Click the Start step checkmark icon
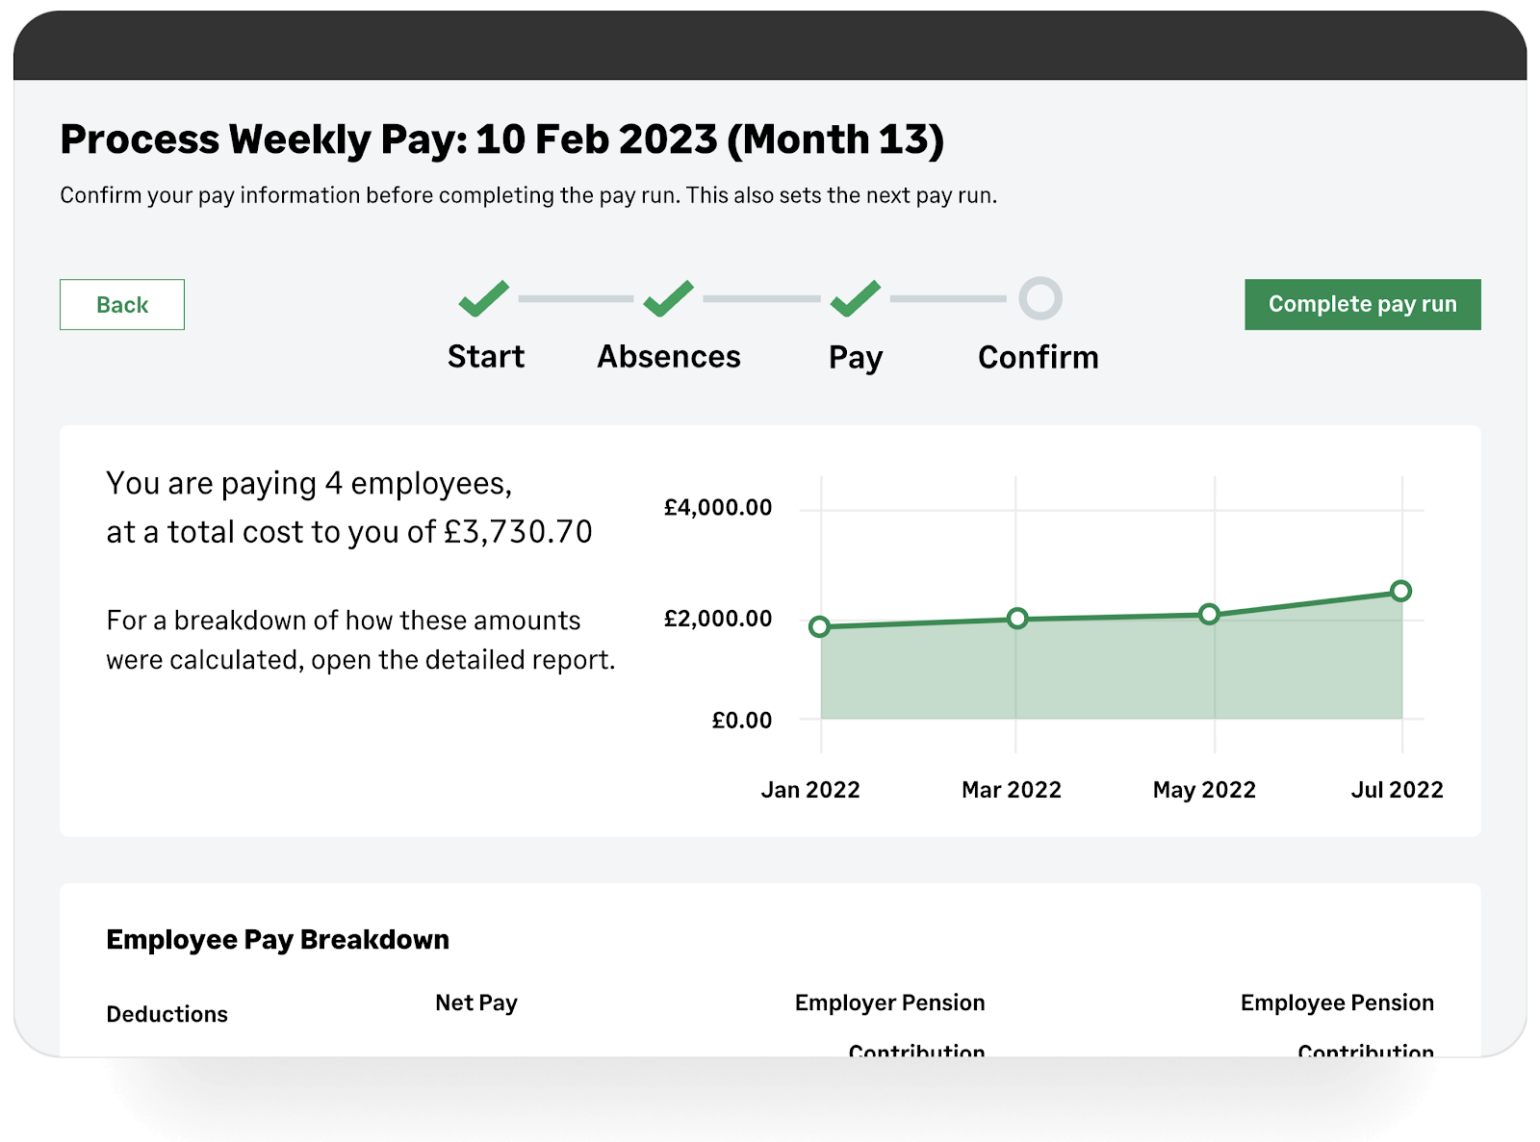The image size is (1540, 1142). tap(483, 298)
